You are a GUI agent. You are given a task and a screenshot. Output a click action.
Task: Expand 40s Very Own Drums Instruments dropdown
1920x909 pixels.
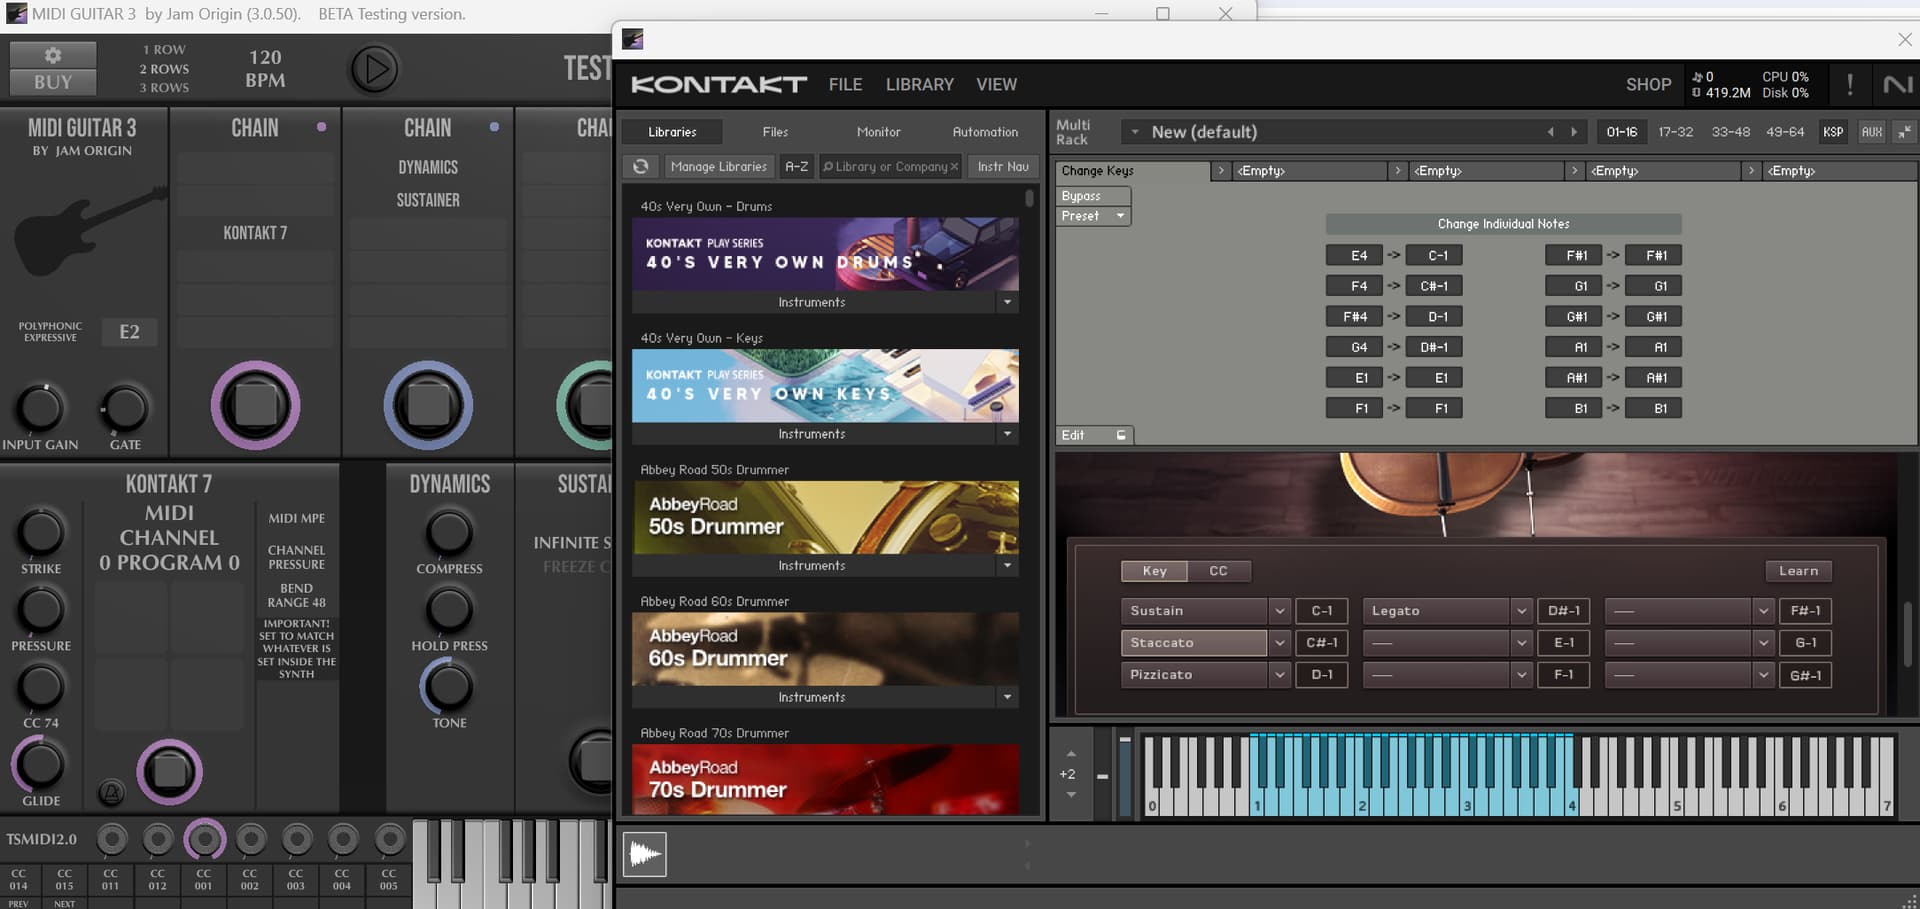[x=1007, y=302]
